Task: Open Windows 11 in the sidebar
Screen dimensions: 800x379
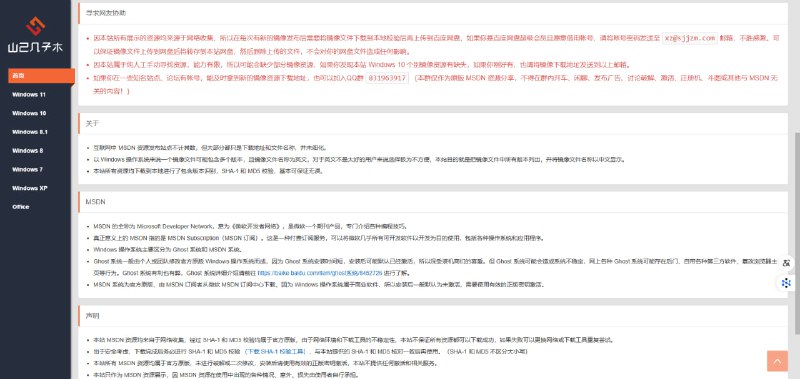Action: [29, 94]
